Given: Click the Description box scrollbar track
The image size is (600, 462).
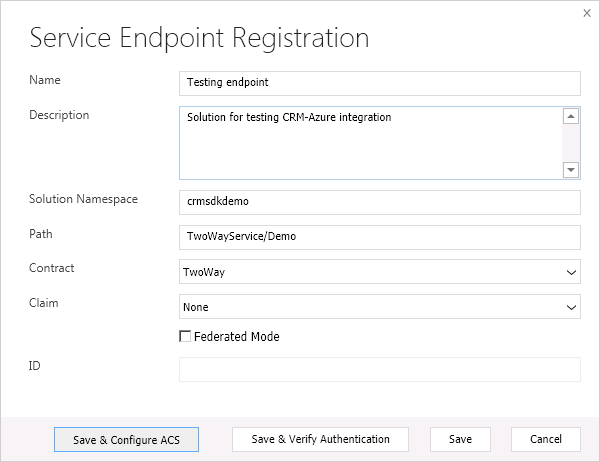Looking at the screenshot, I should (x=571, y=143).
